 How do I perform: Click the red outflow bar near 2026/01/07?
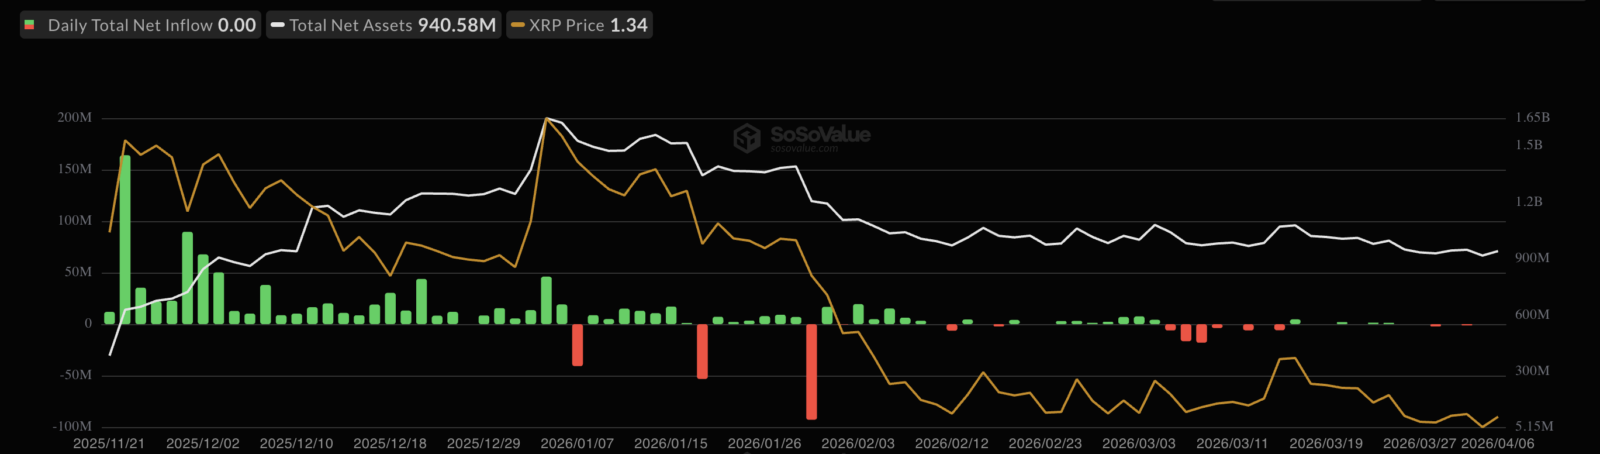tap(578, 344)
